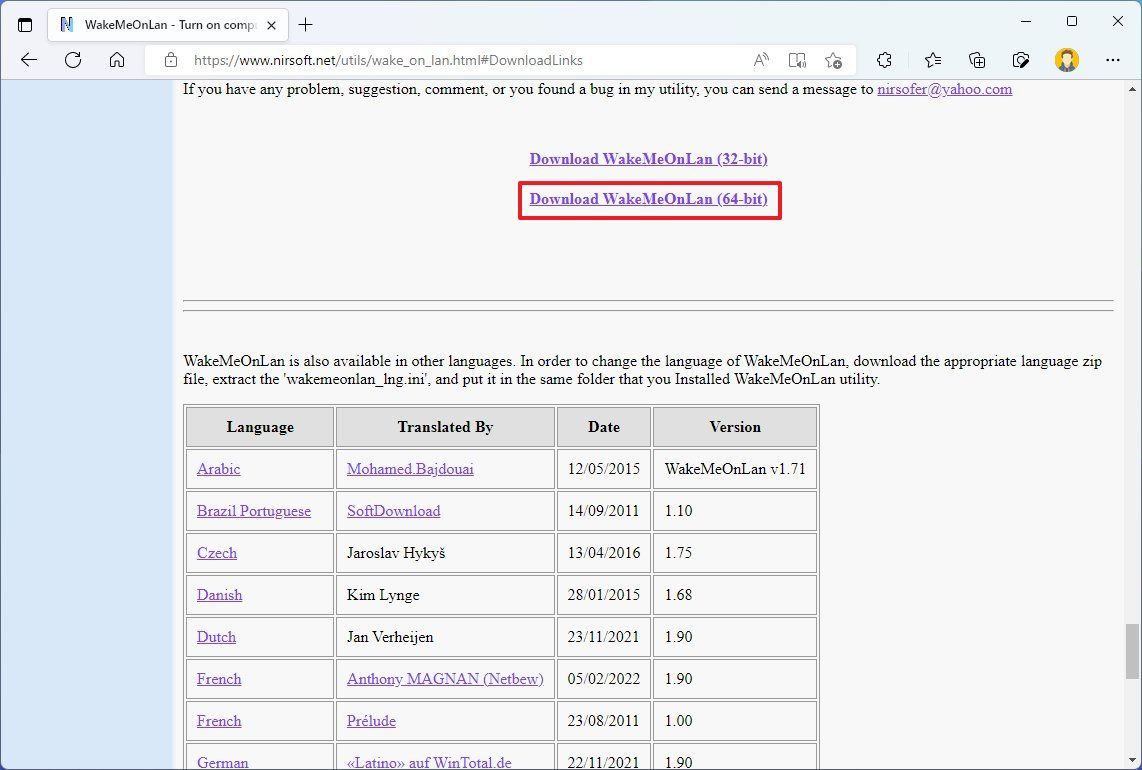
Task: Email nirsofer@yahoo.com
Action: pos(944,89)
